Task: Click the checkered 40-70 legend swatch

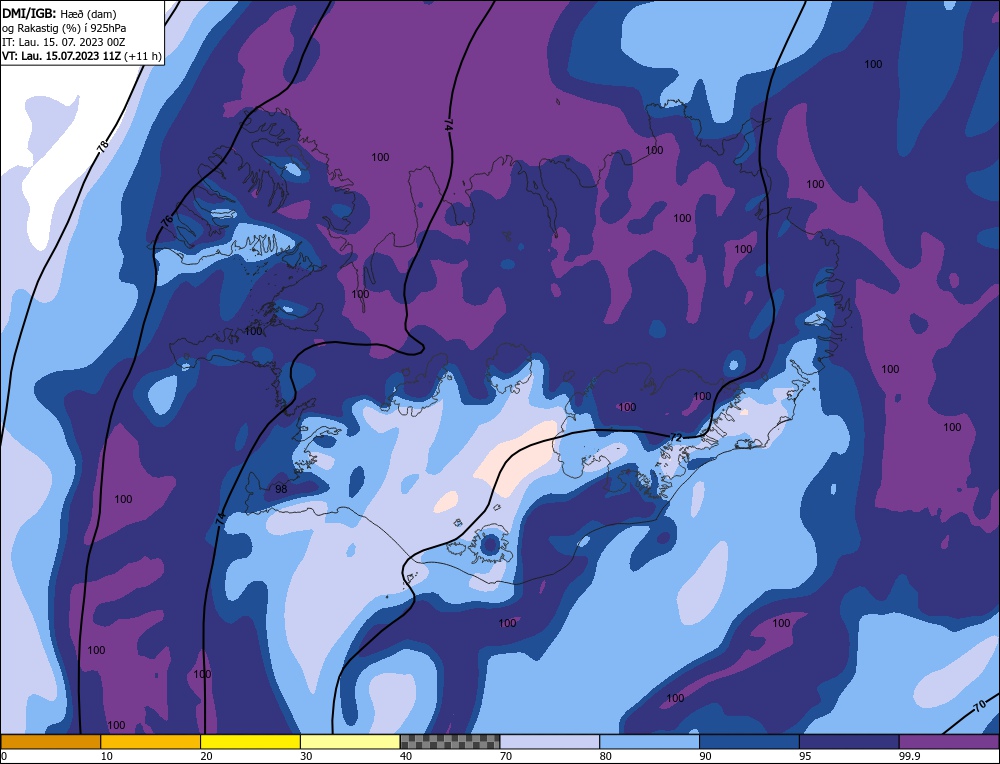Action: click(450, 742)
